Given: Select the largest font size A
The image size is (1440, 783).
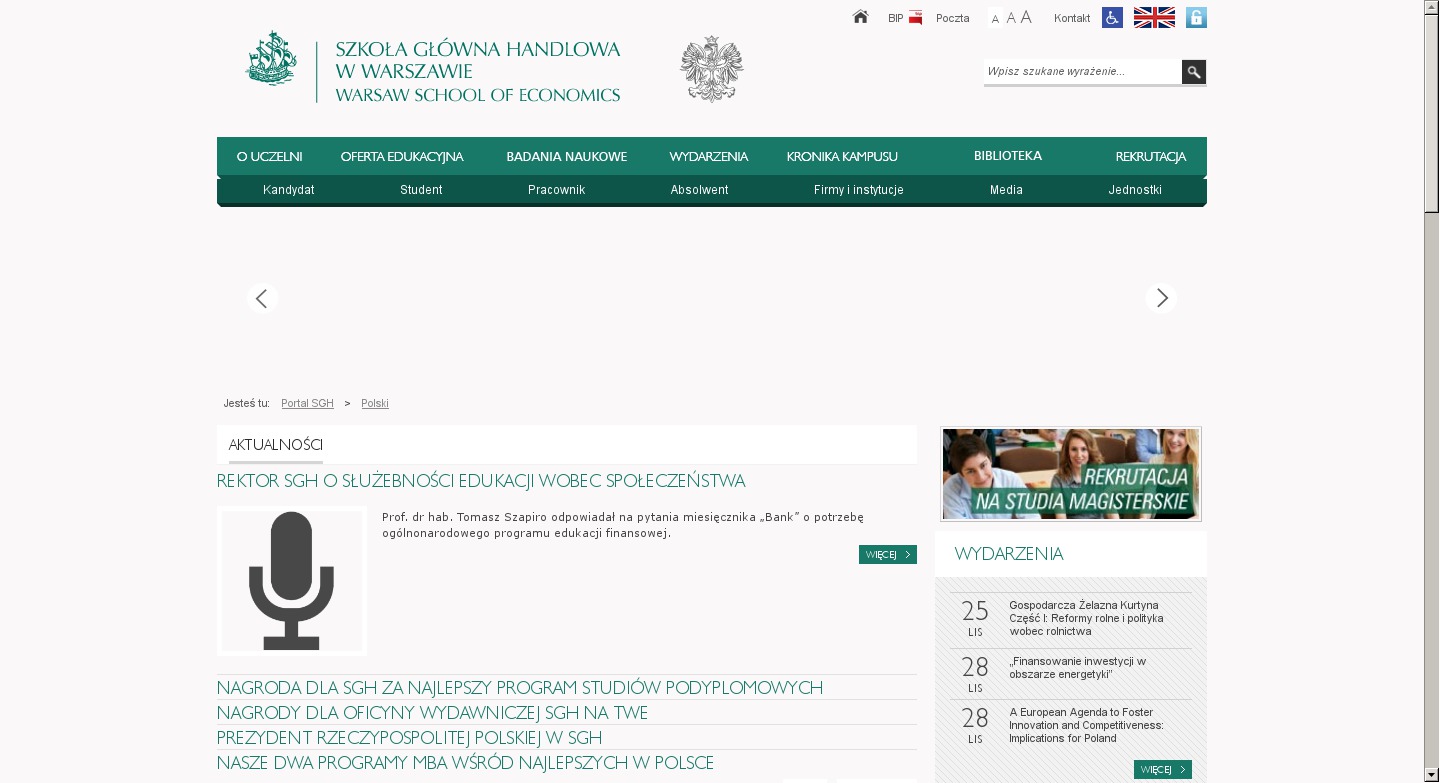Looking at the screenshot, I should 1026,17.
